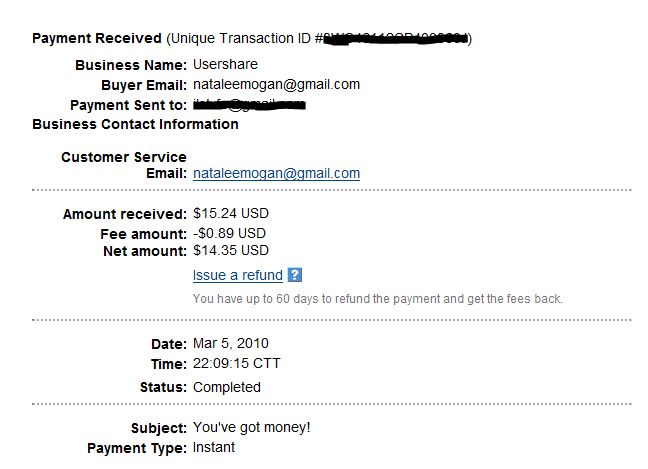Viewport: 648px width, 469px height.
Task: Click the help icon beside Issue a refund
Action: (295, 275)
